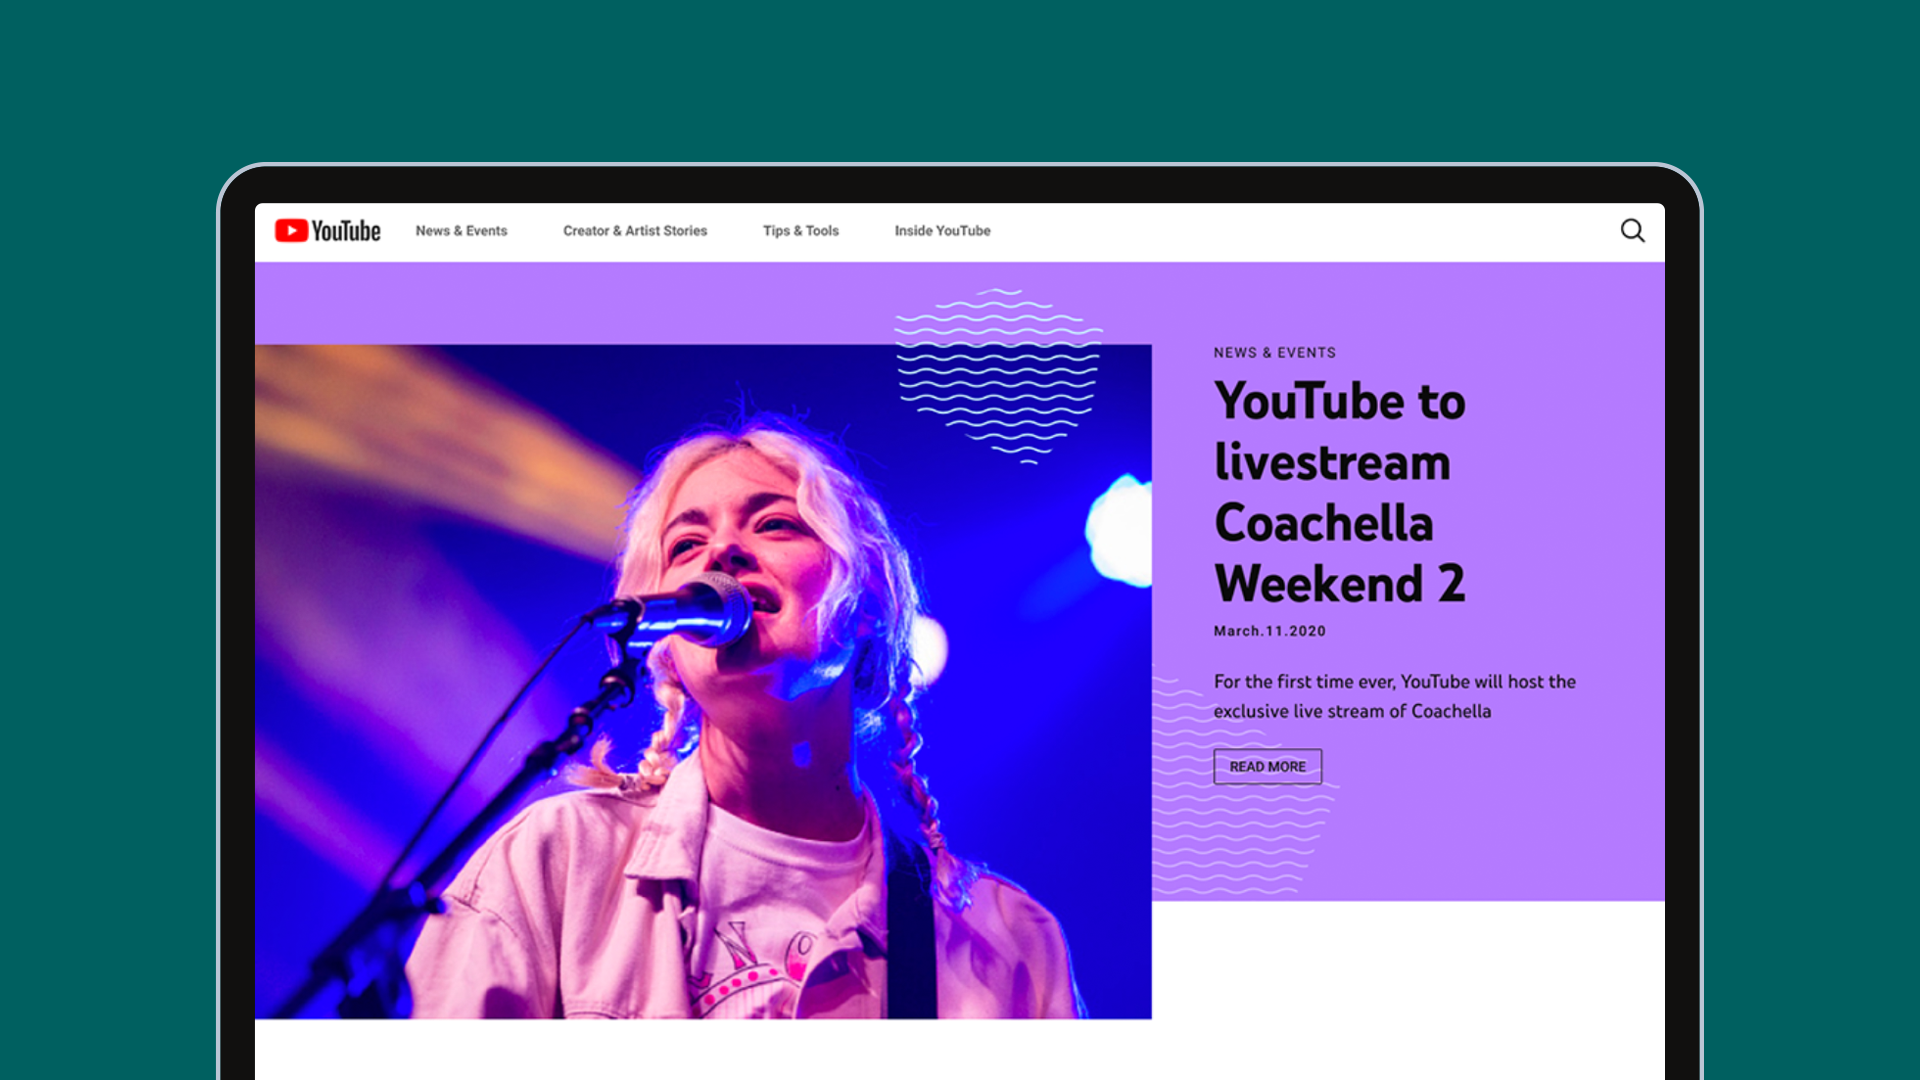The image size is (1920, 1080).
Task: Click the article summary about exclusive live stream
Action: pos(1394,696)
